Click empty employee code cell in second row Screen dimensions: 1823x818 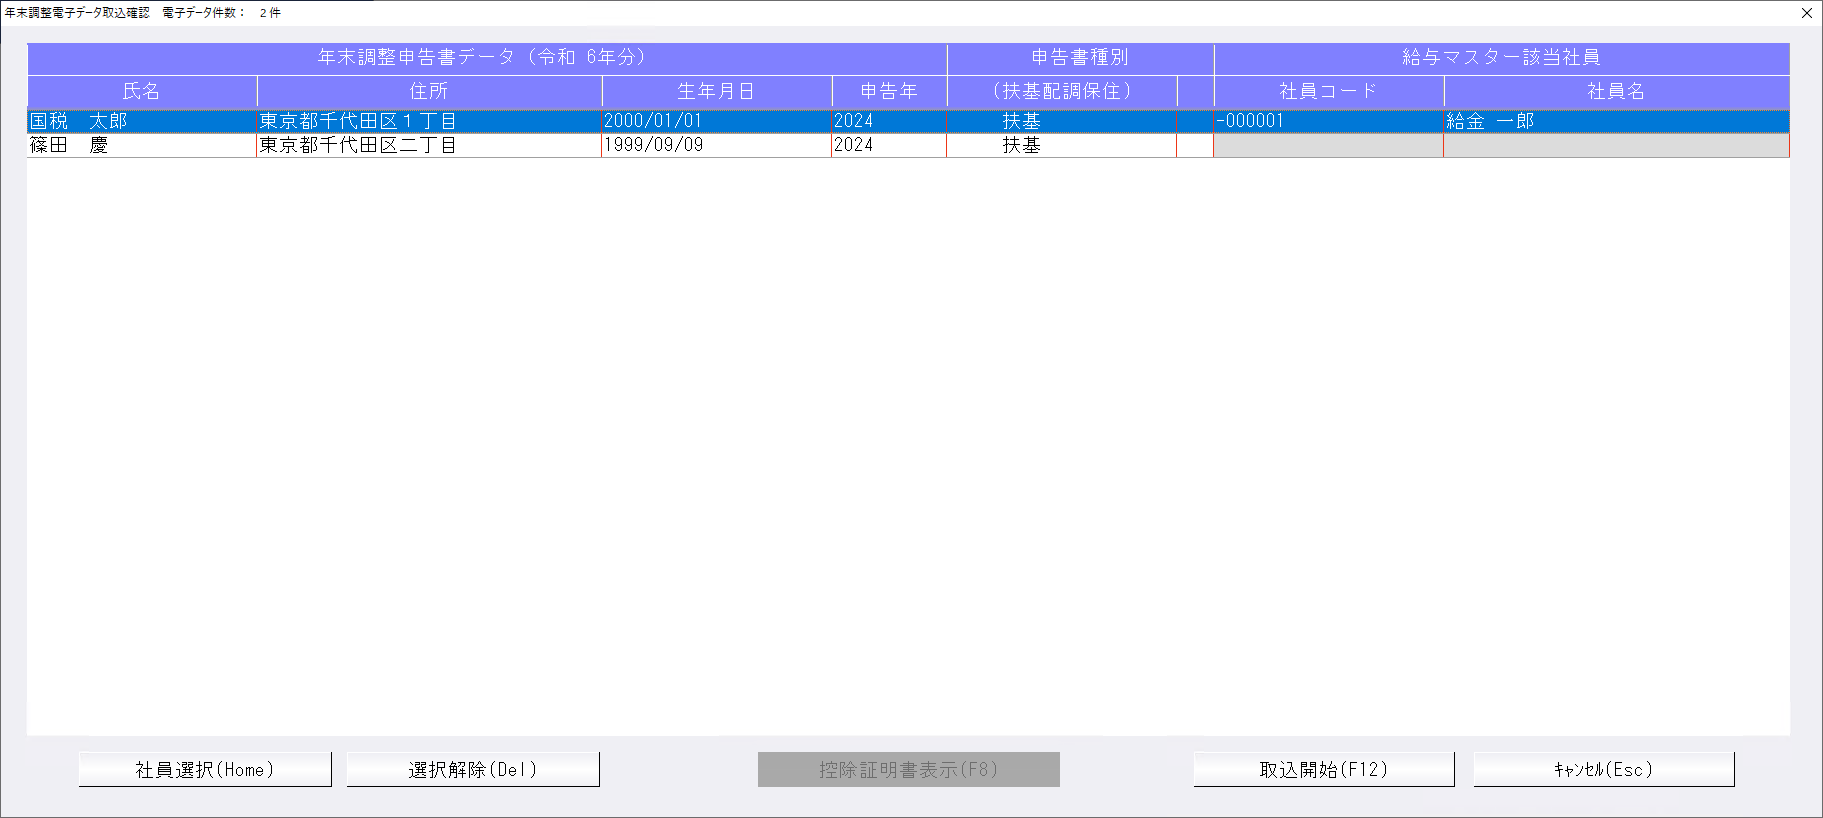(x=1328, y=146)
